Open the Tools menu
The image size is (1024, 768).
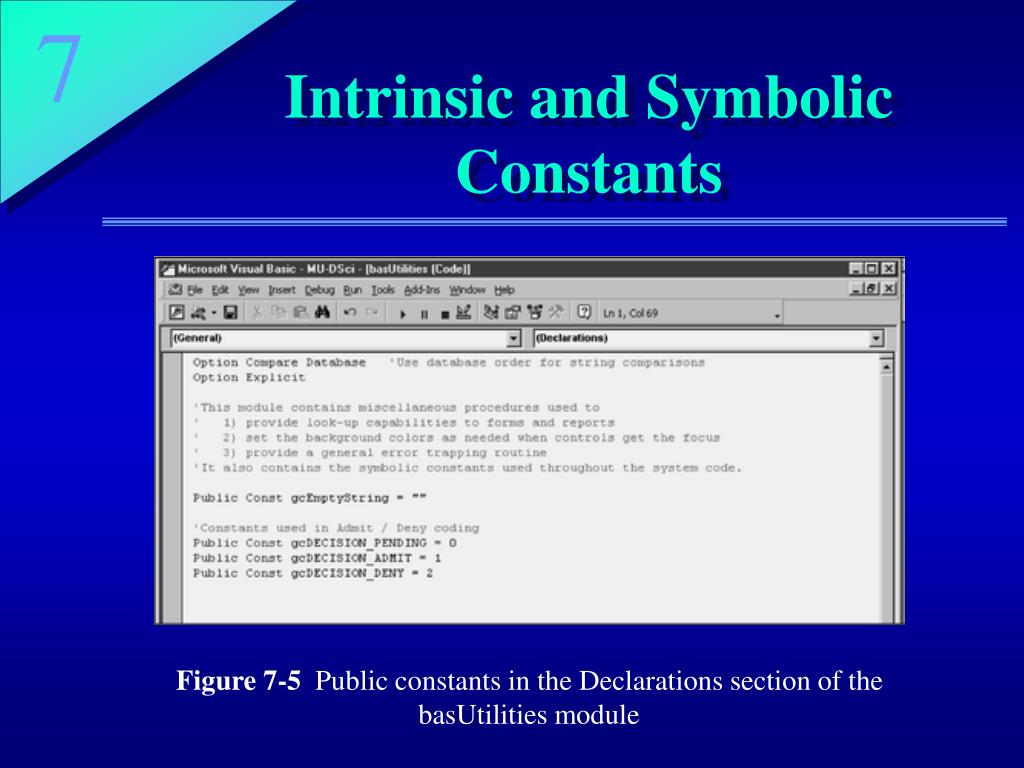383,290
